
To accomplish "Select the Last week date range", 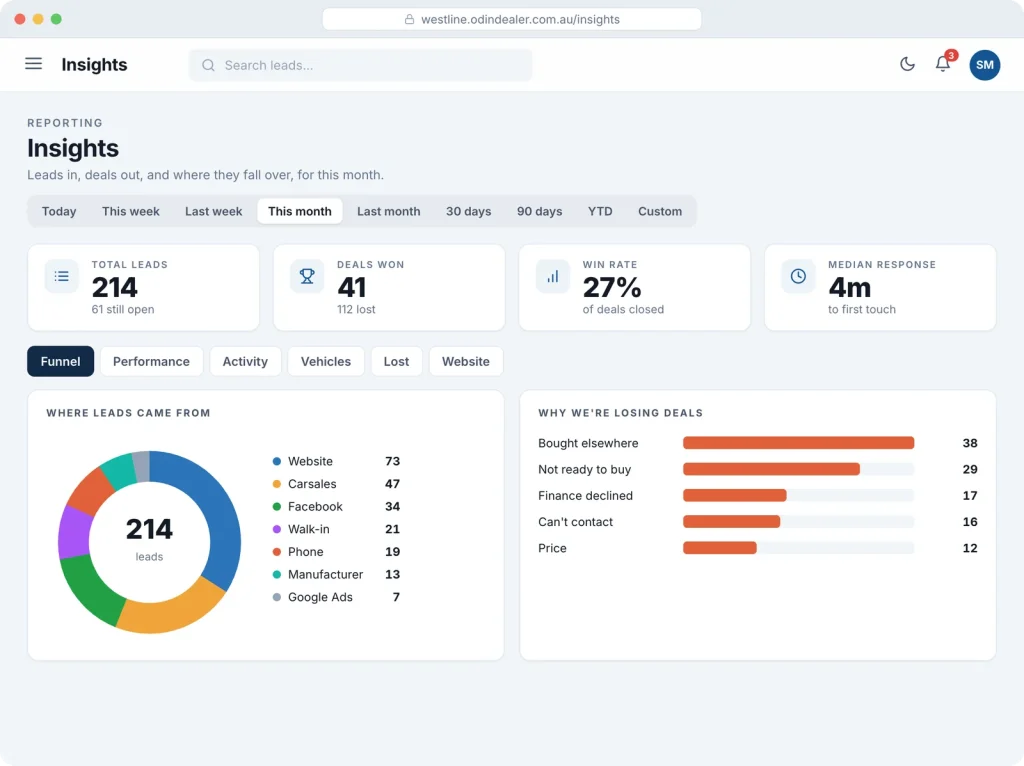I will pos(214,212).
